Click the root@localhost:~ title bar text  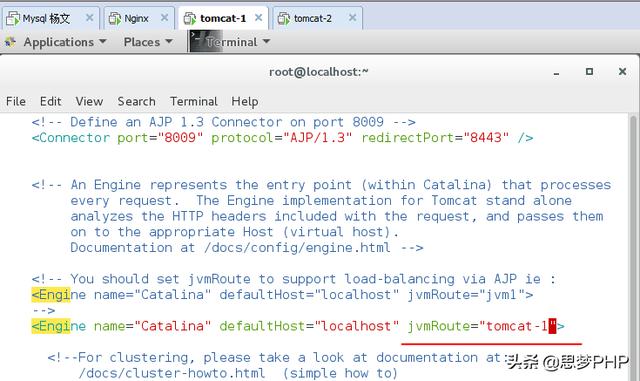tap(319, 72)
